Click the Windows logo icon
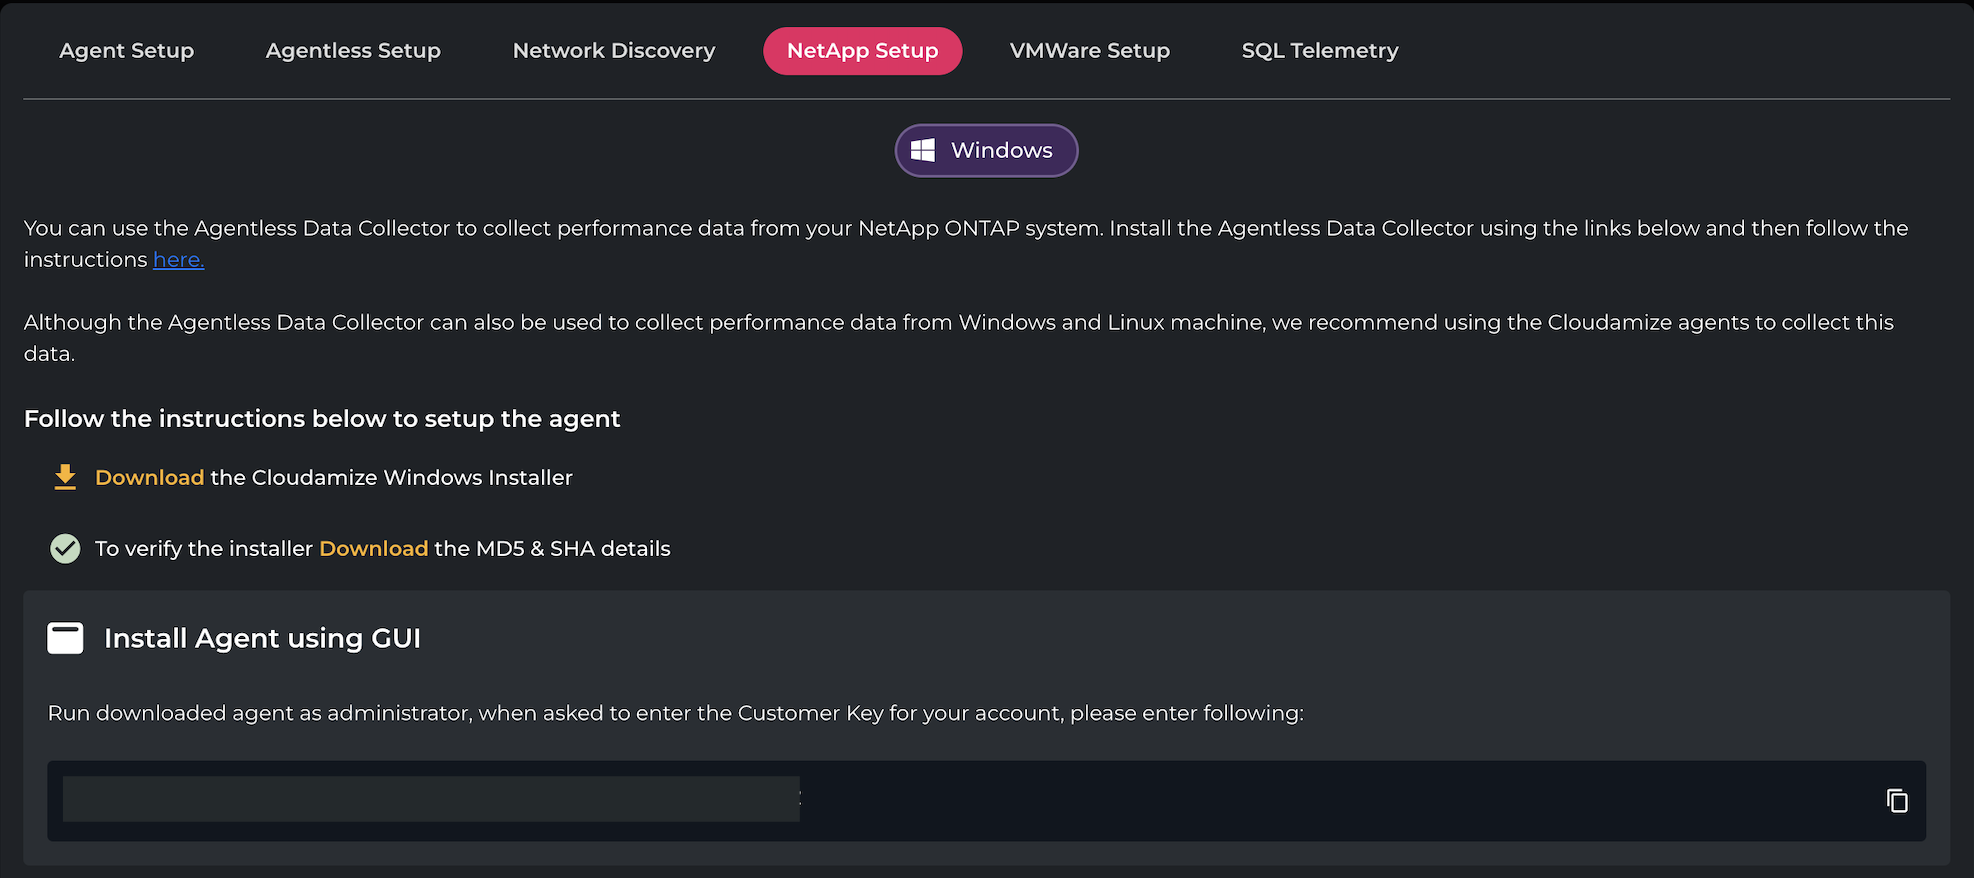Viewport: 1974px width, 878px height. click(x=923, y=150)
